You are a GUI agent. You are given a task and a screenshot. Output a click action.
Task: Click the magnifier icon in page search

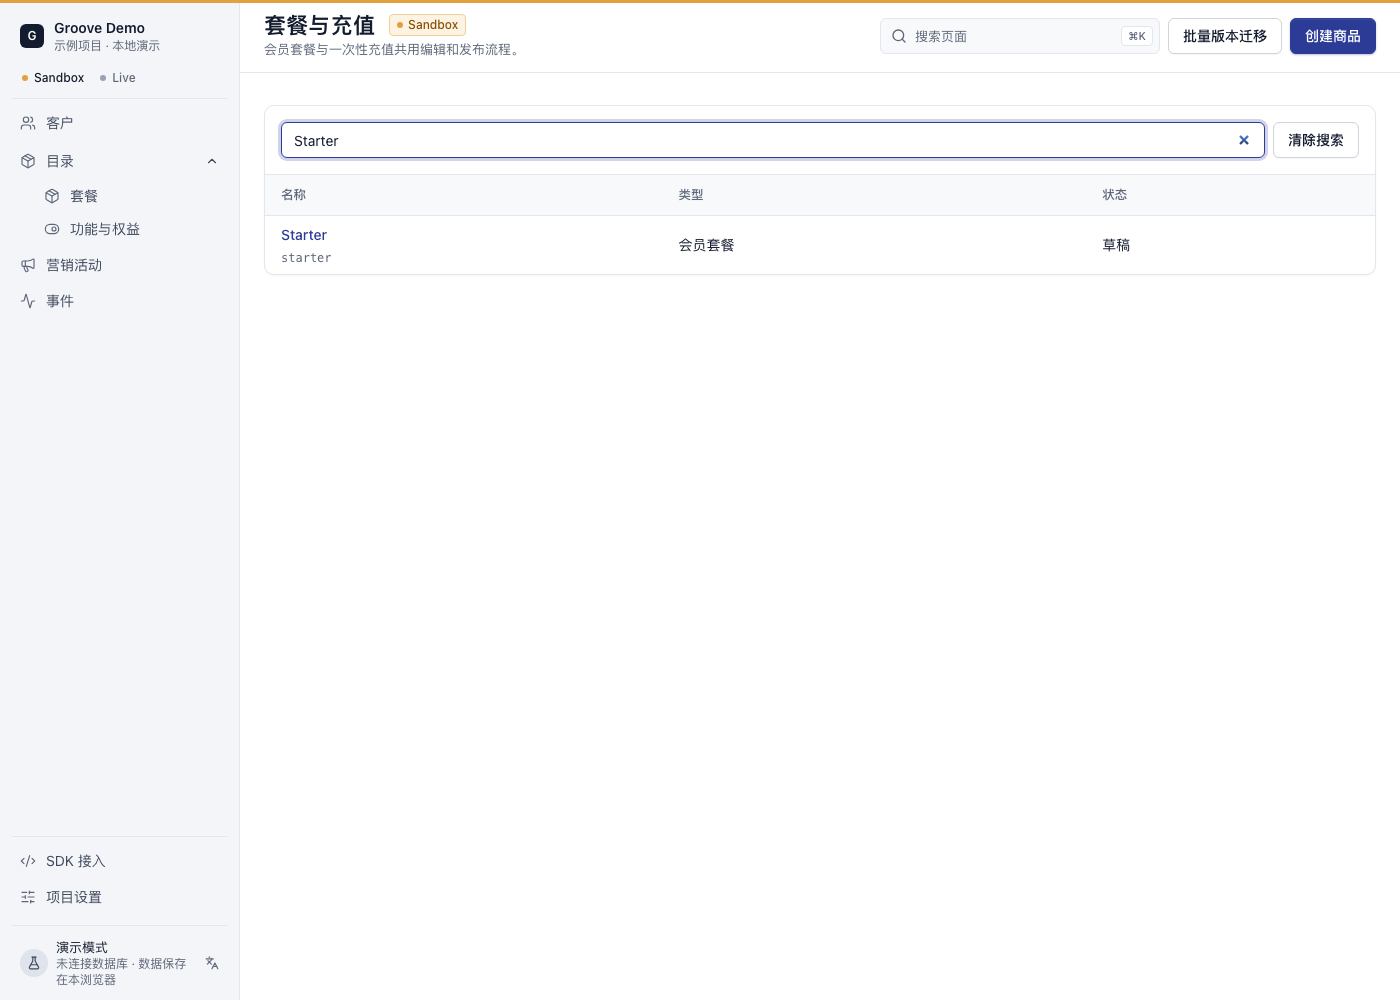(x=899, y=36)
